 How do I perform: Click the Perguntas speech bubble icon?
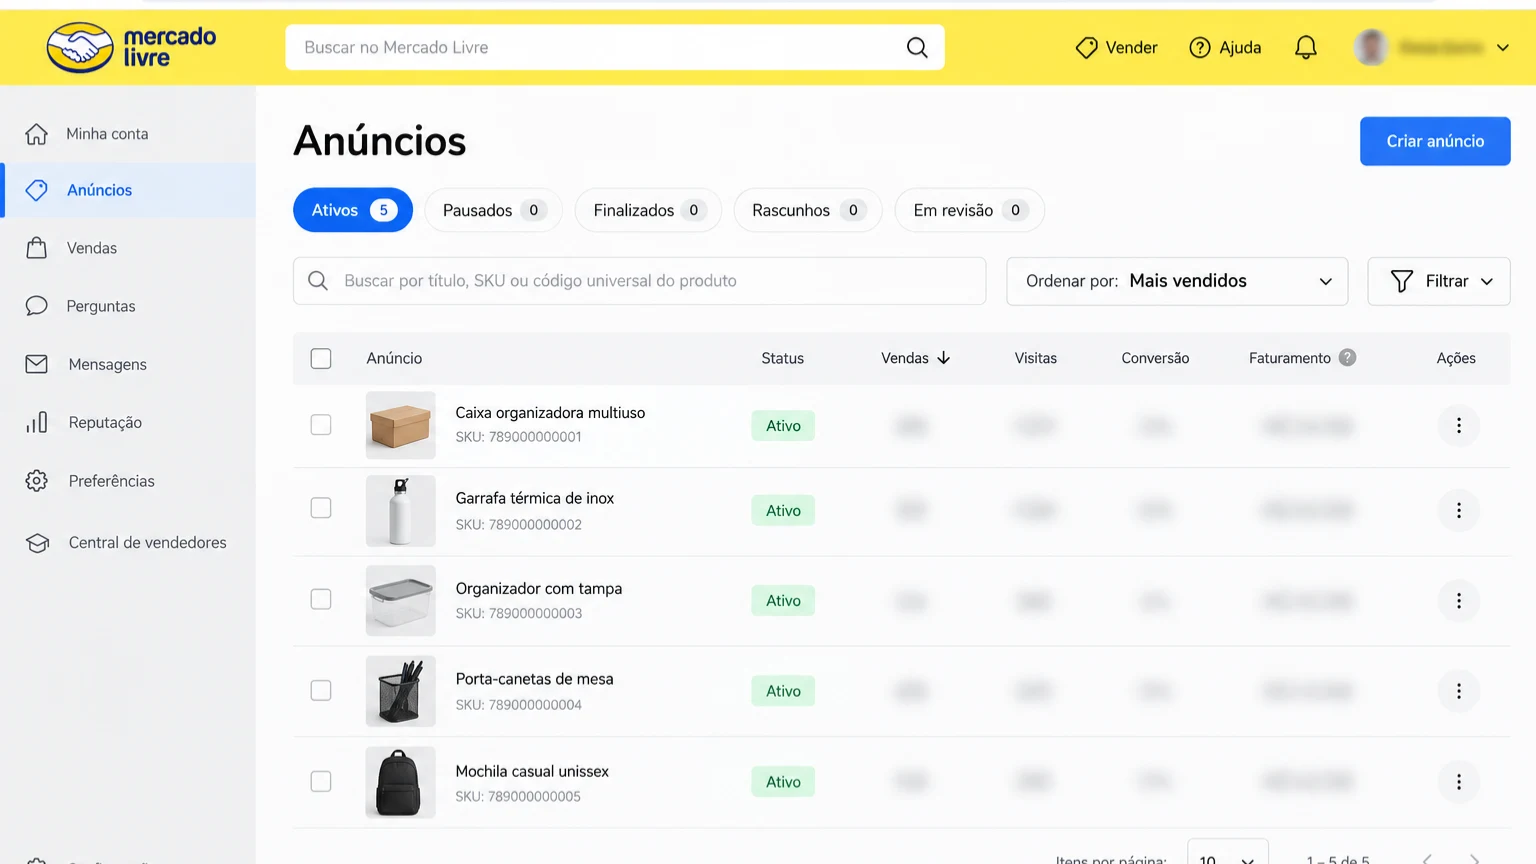pyautogui.click(x=37, y=306)
